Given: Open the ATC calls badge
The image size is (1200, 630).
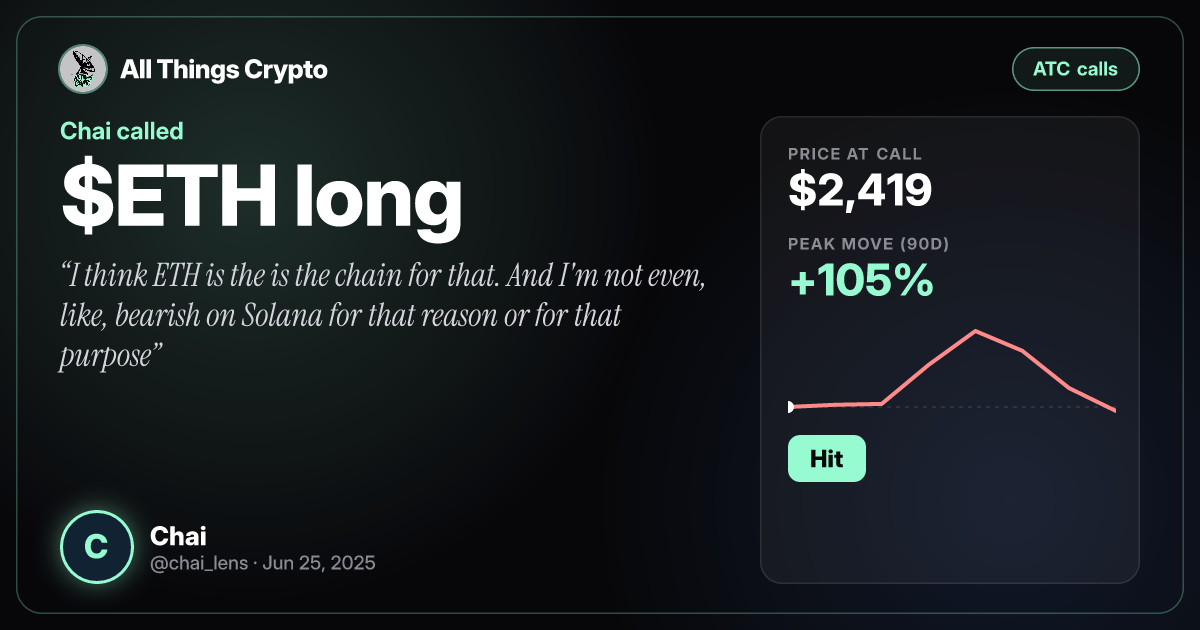Looking at the screenshot, I should click(1076, 70).
